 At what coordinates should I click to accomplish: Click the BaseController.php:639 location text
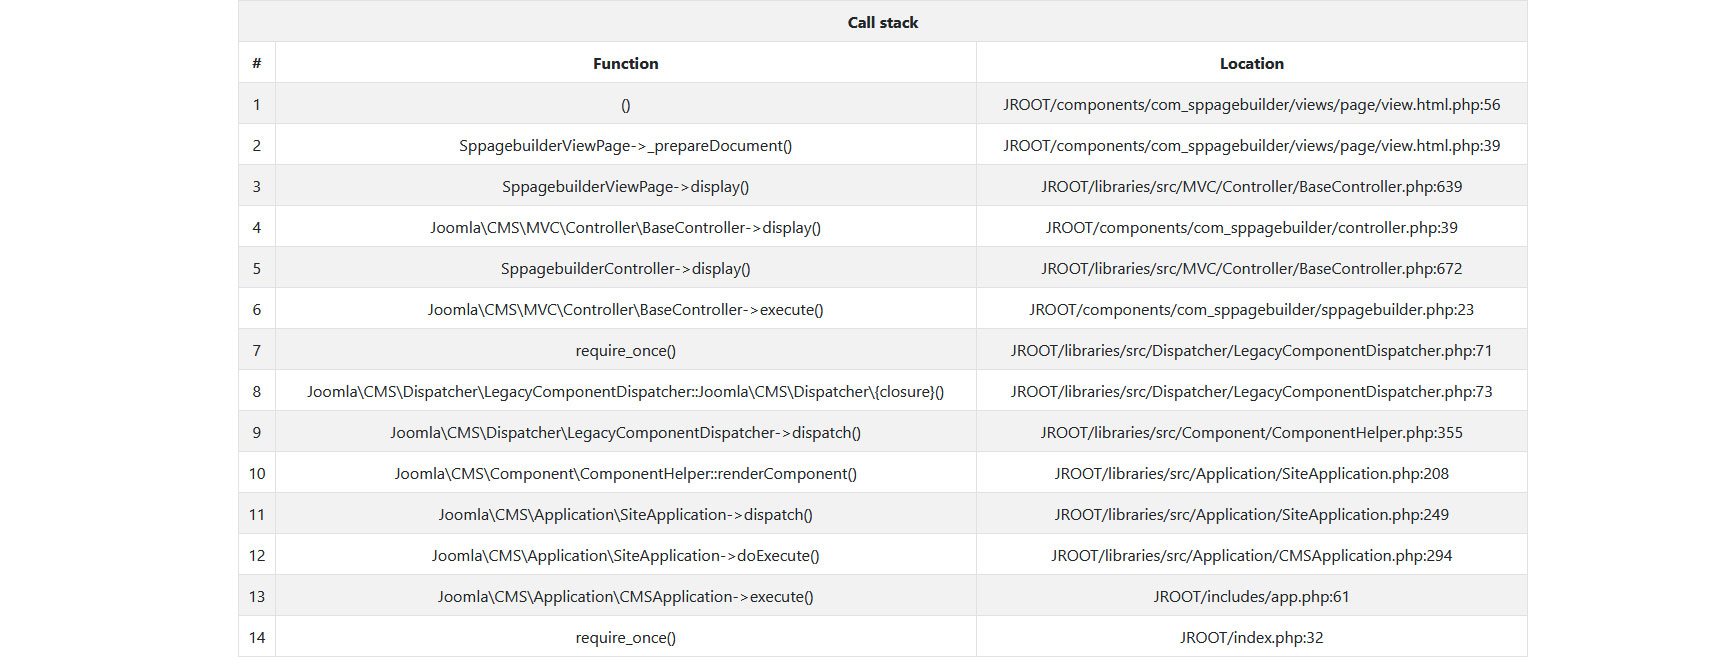coord(1251,187)
